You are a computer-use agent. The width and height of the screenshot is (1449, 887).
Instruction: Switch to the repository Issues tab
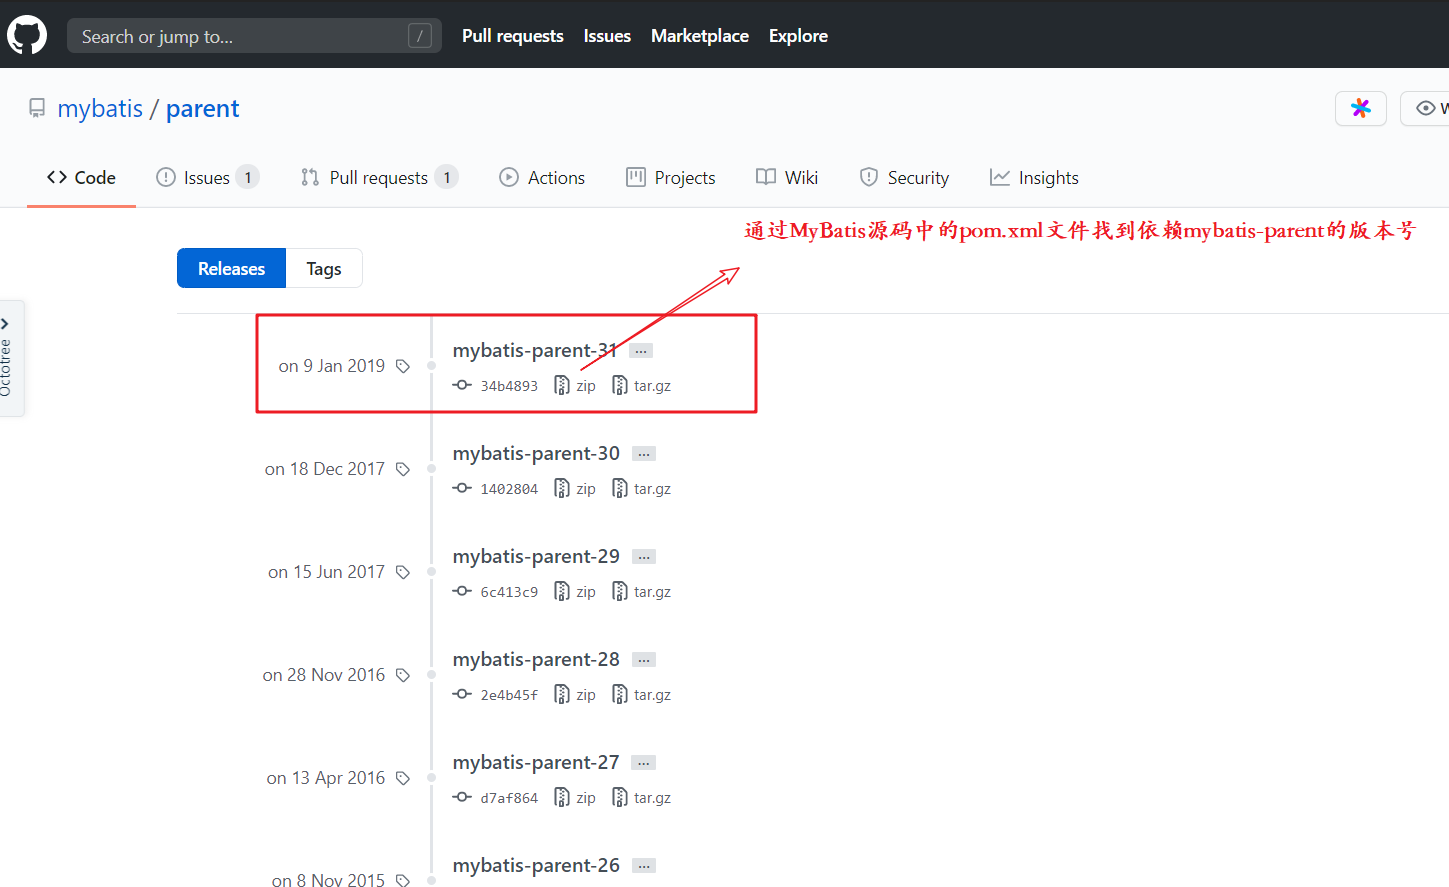click(x=208, y=177)
